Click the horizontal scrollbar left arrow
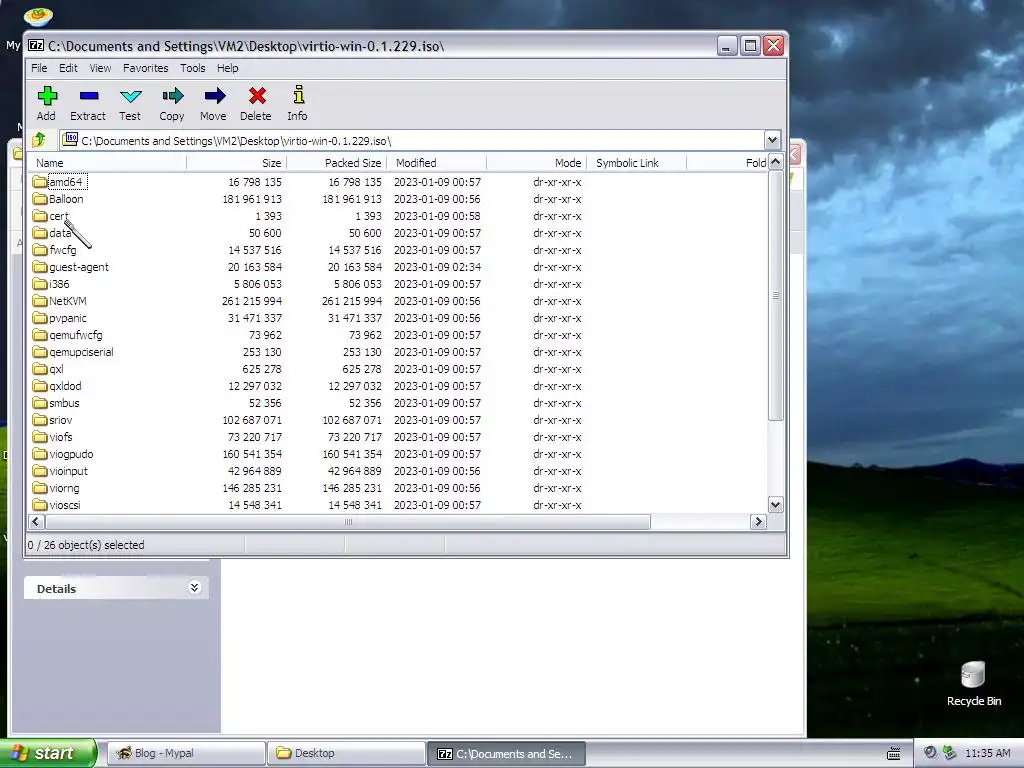The width and height of the screenshot is (1024, 768). [x=36, y=521]
